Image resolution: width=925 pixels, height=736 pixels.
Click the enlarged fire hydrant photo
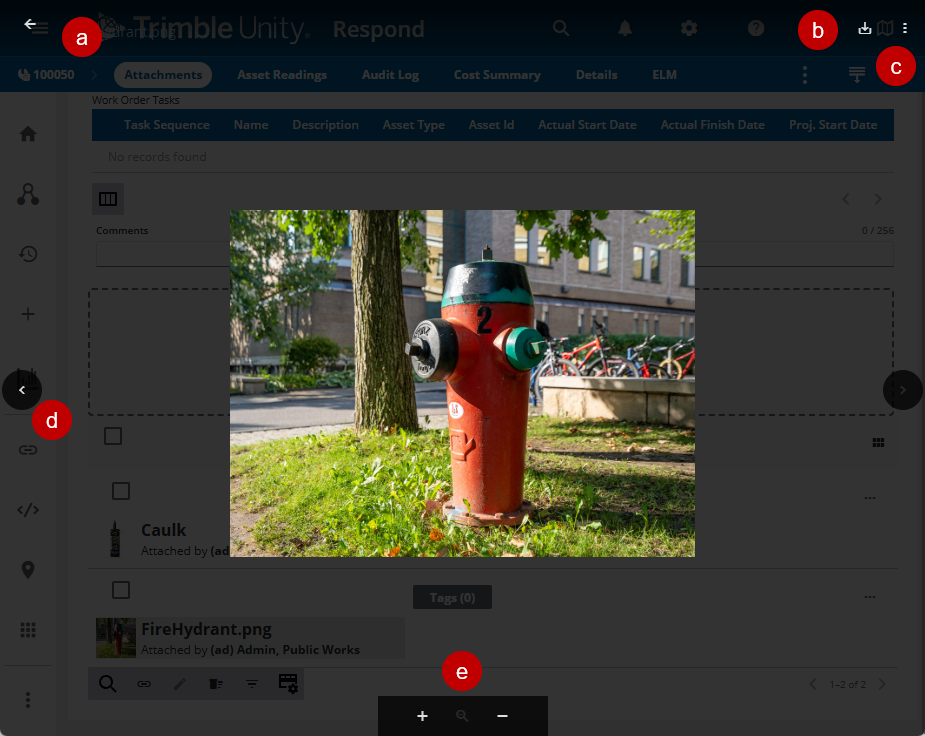point(462,383)
